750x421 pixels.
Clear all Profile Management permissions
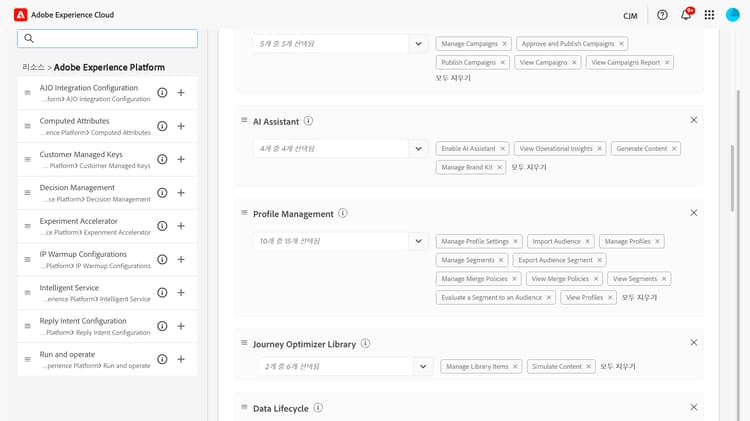pos(639,298)
